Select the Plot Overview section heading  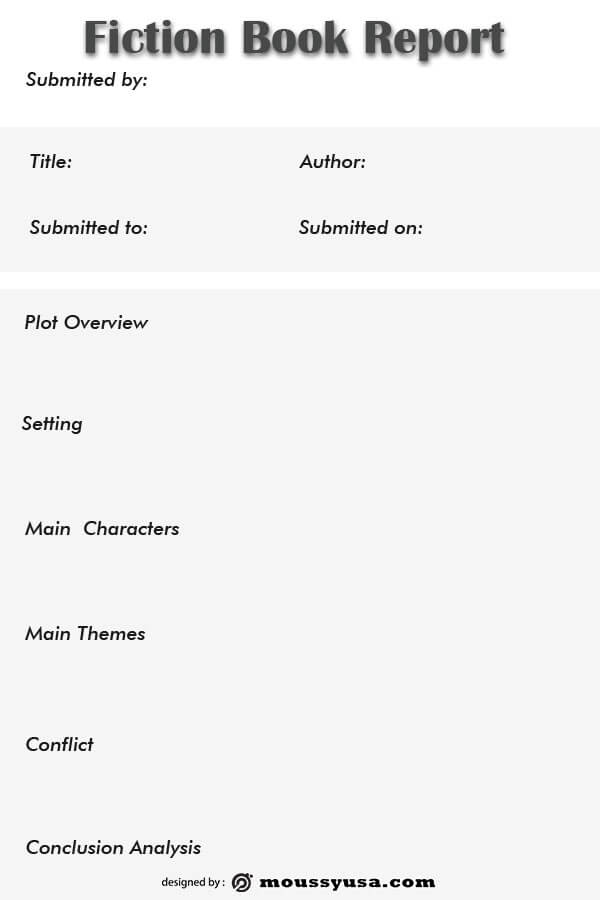pyautogui.click(x=86, y=322)
